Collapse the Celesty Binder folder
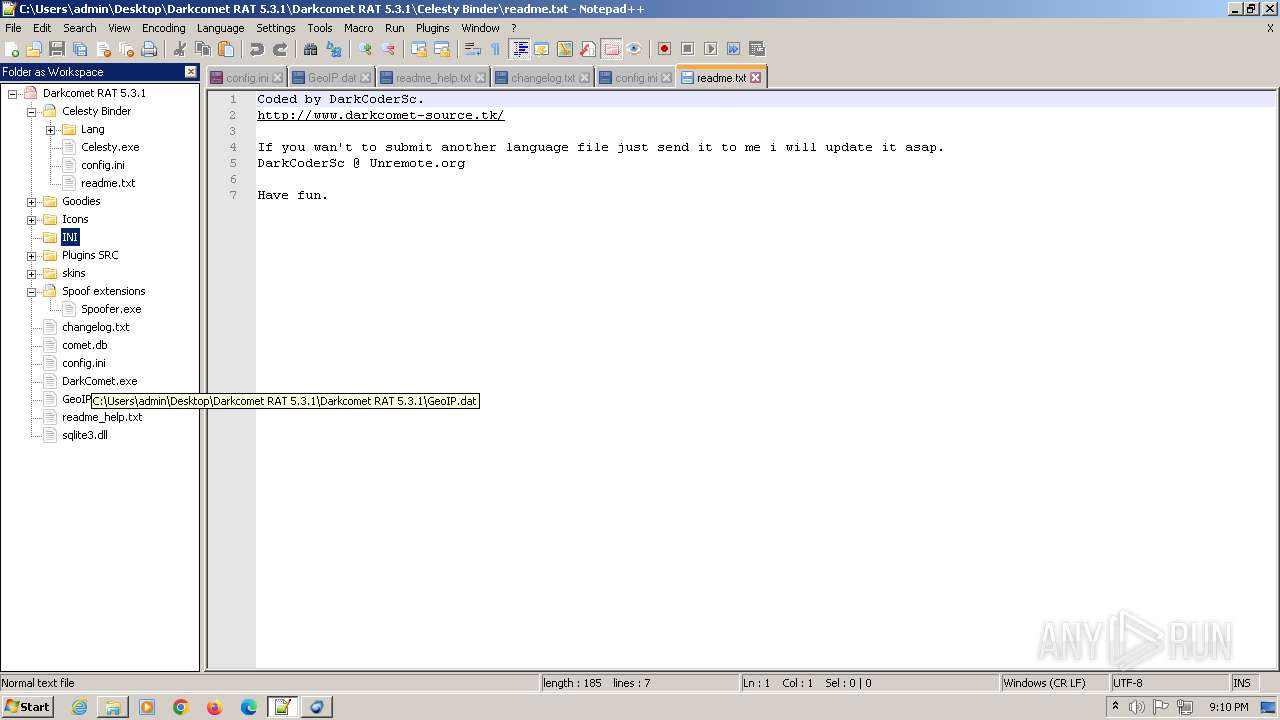 31,111
